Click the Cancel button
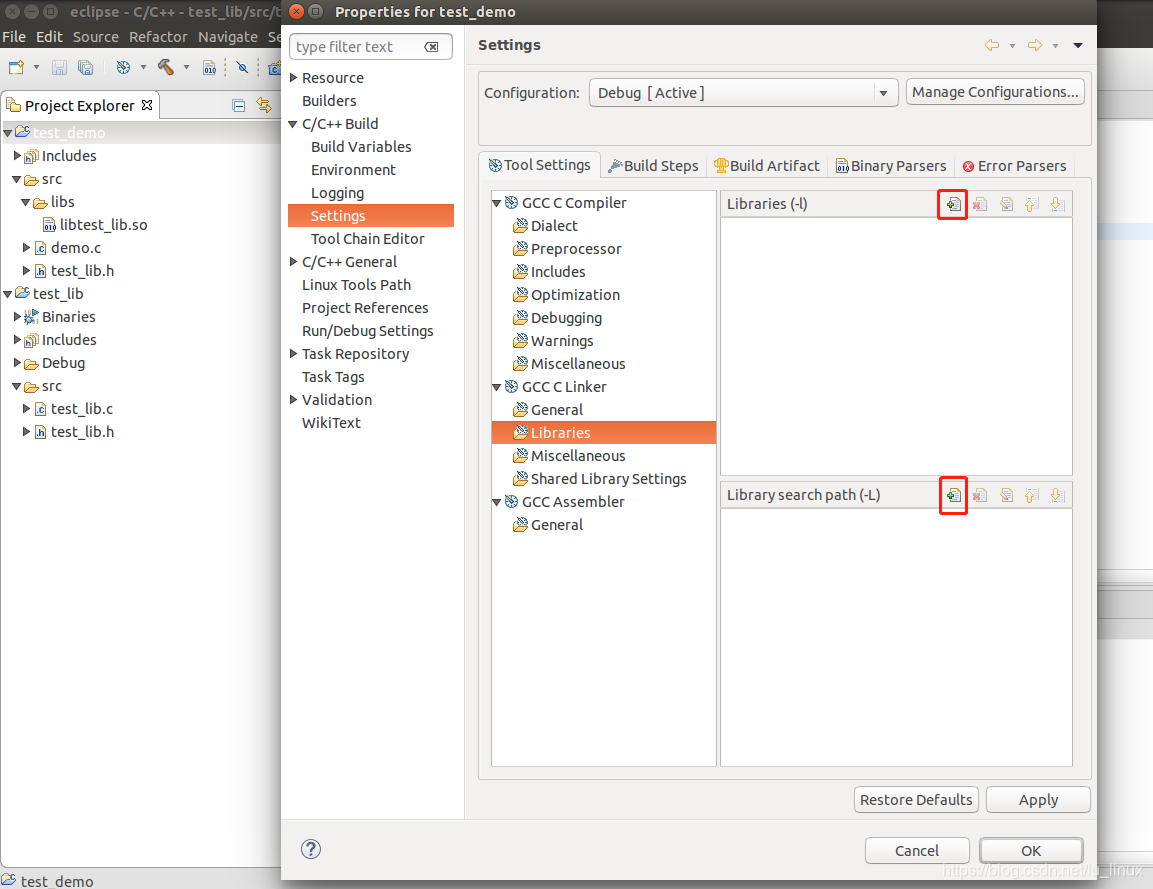 917,851
